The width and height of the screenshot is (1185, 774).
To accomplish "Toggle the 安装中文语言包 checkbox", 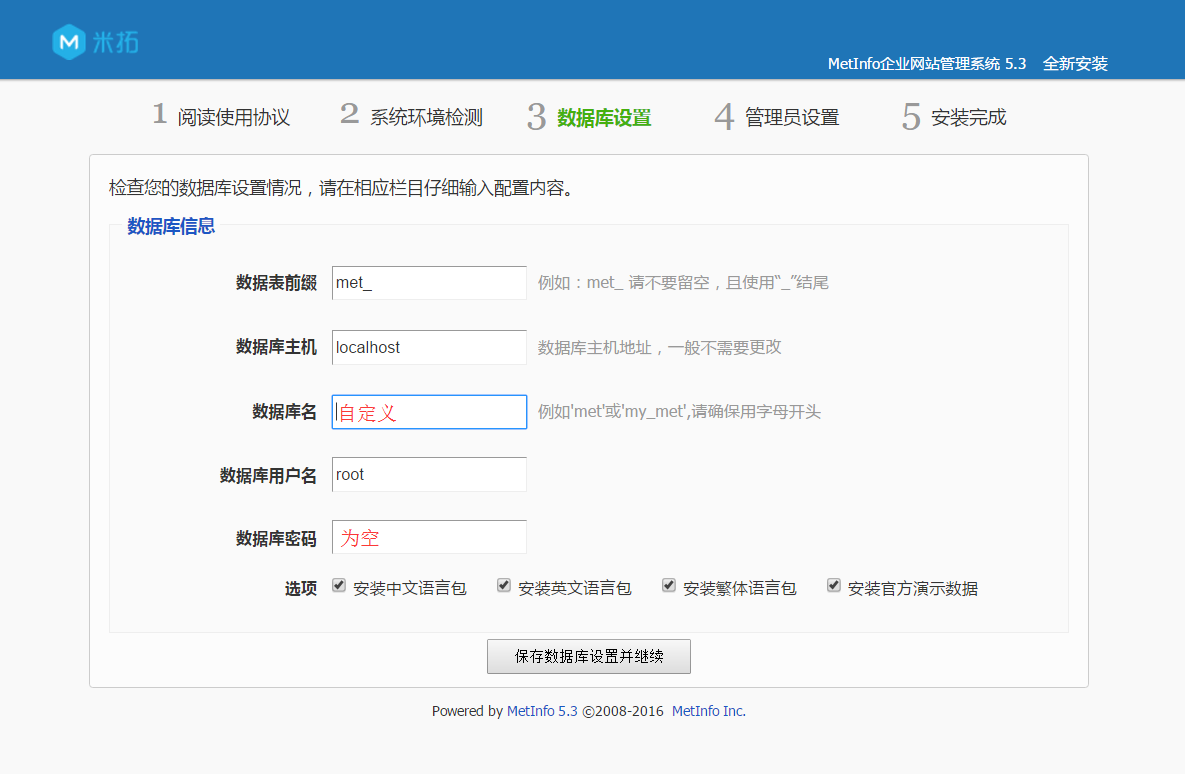I will 339,586.
